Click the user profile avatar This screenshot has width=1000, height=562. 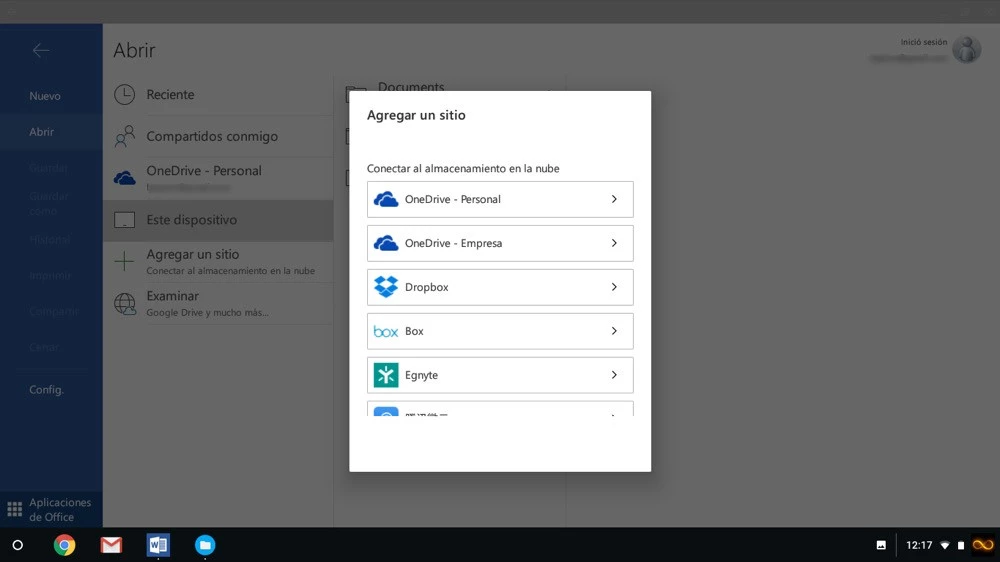(x=966, y=49)
